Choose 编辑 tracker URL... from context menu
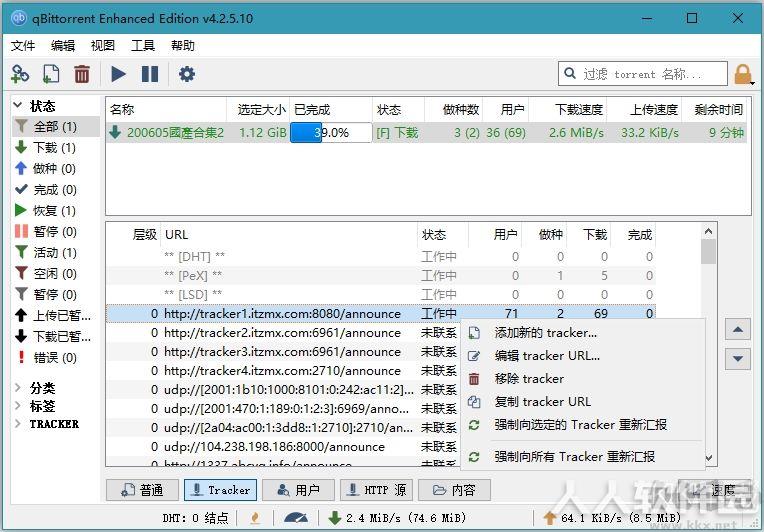Viewport: 764px width, 532px height. 583,356
